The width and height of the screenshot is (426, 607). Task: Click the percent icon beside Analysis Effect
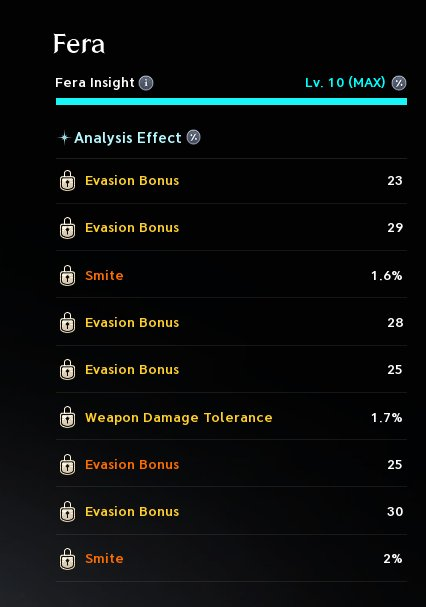[194, 137]
